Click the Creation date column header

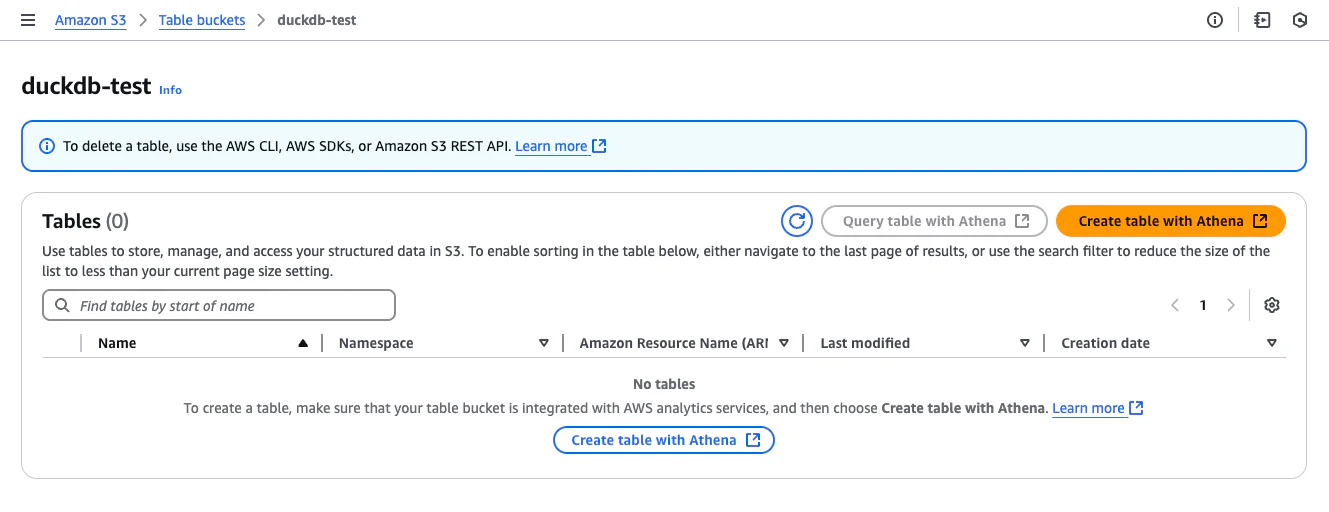coord(1105,343)
